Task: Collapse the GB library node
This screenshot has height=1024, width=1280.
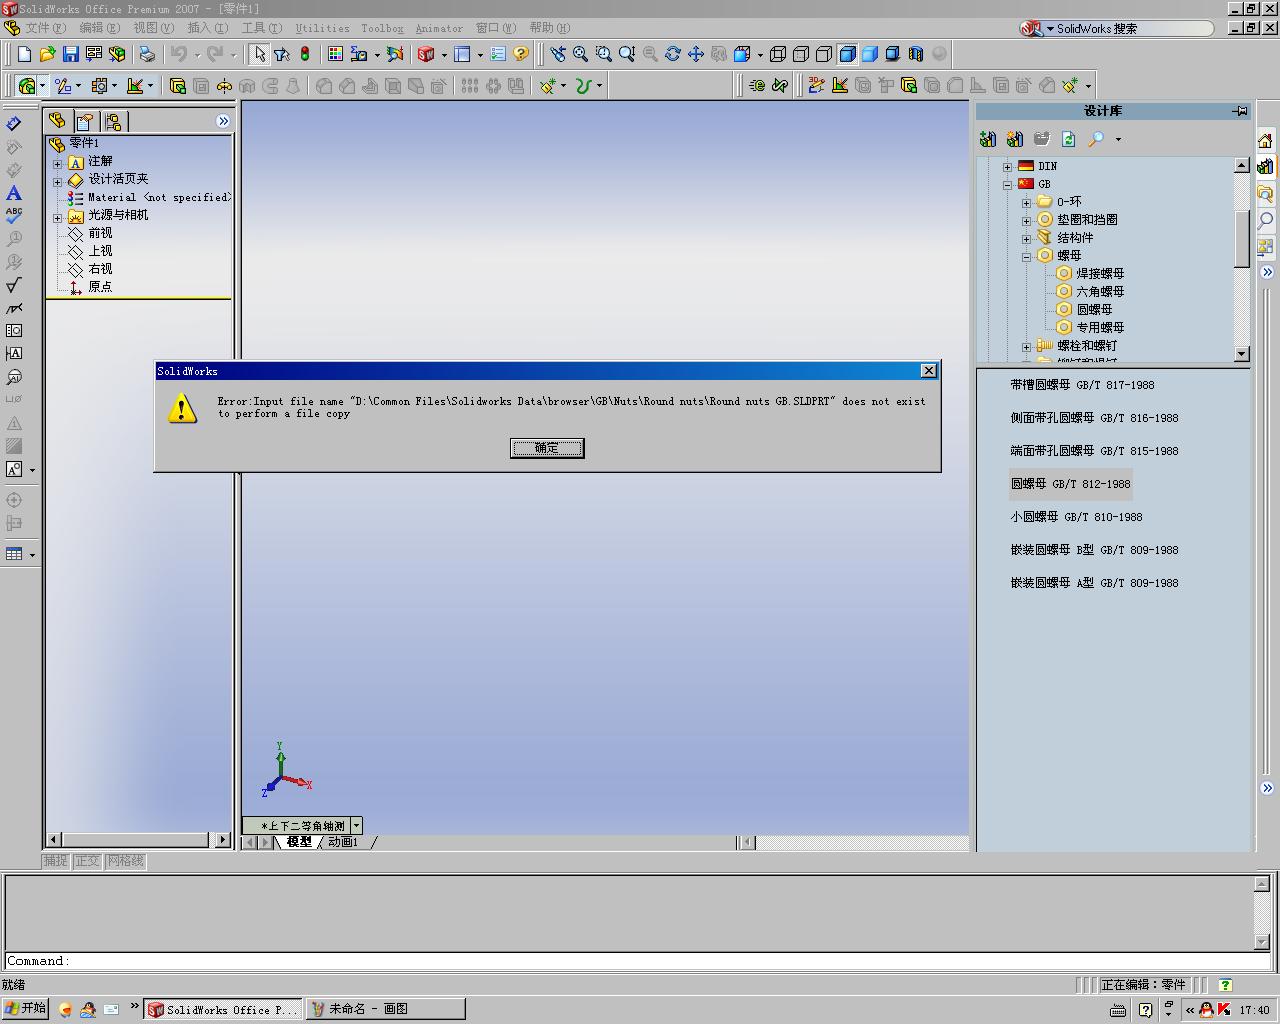Action: click(x=1007, y=184)
